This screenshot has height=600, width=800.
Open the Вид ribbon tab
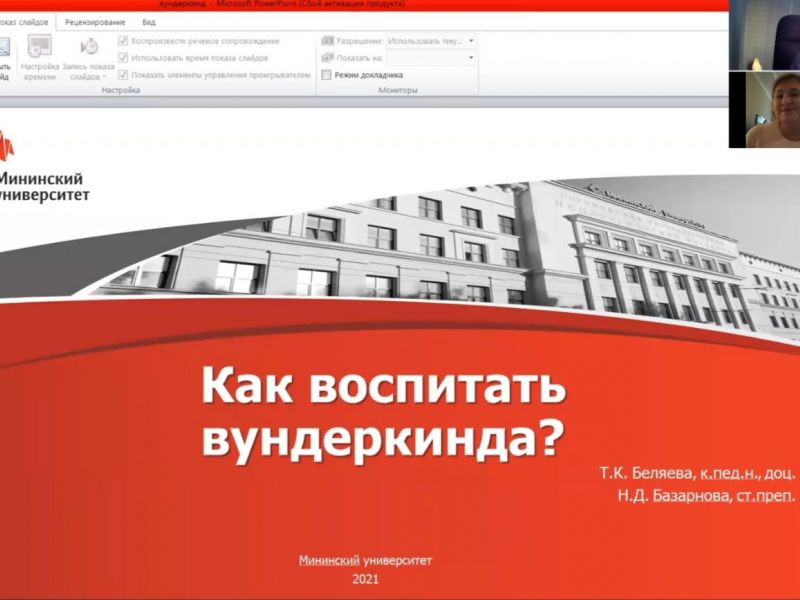[x=149, y=21]
